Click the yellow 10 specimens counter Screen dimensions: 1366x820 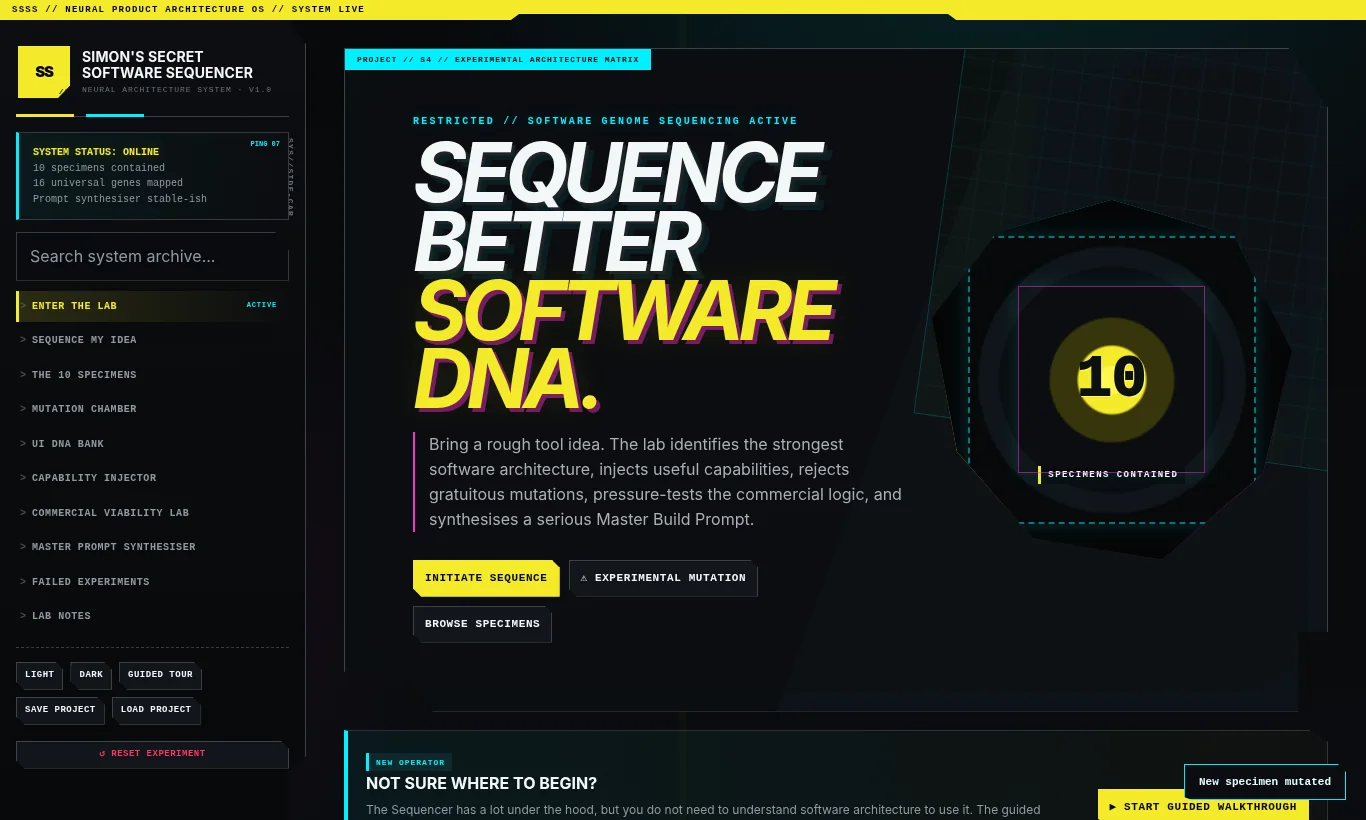1111,380
